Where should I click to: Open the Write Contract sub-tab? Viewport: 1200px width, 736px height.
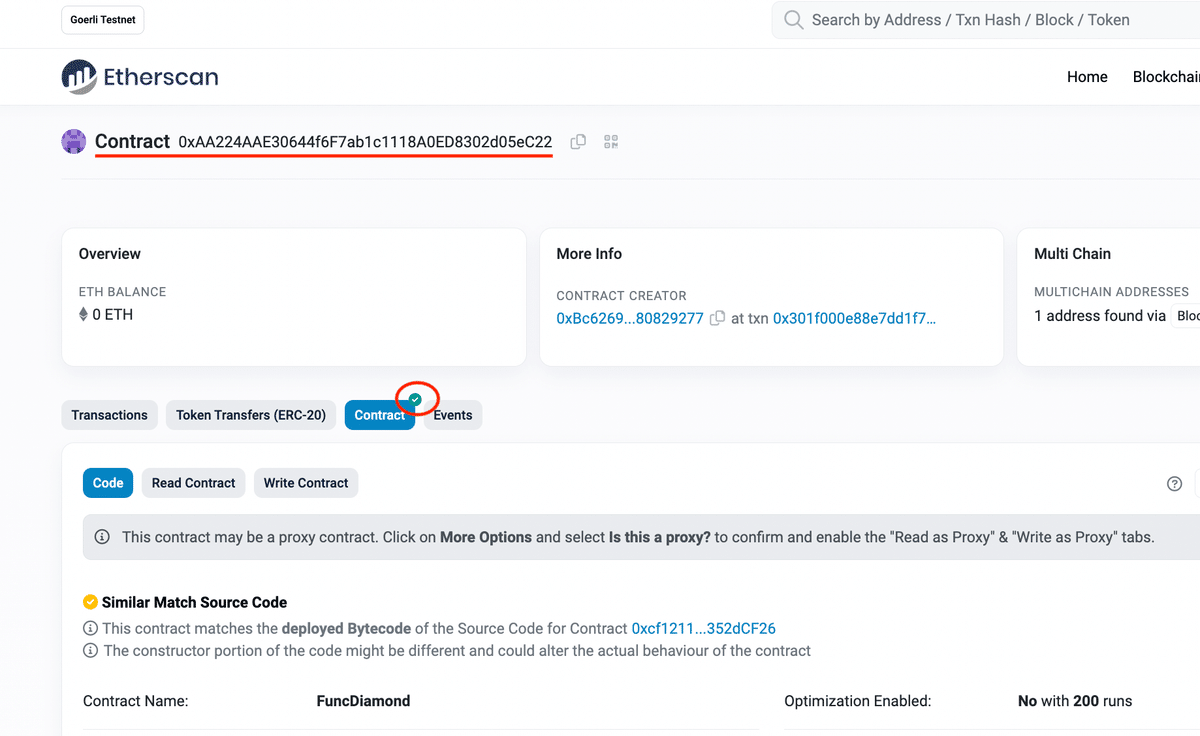(x=306, y=483)
